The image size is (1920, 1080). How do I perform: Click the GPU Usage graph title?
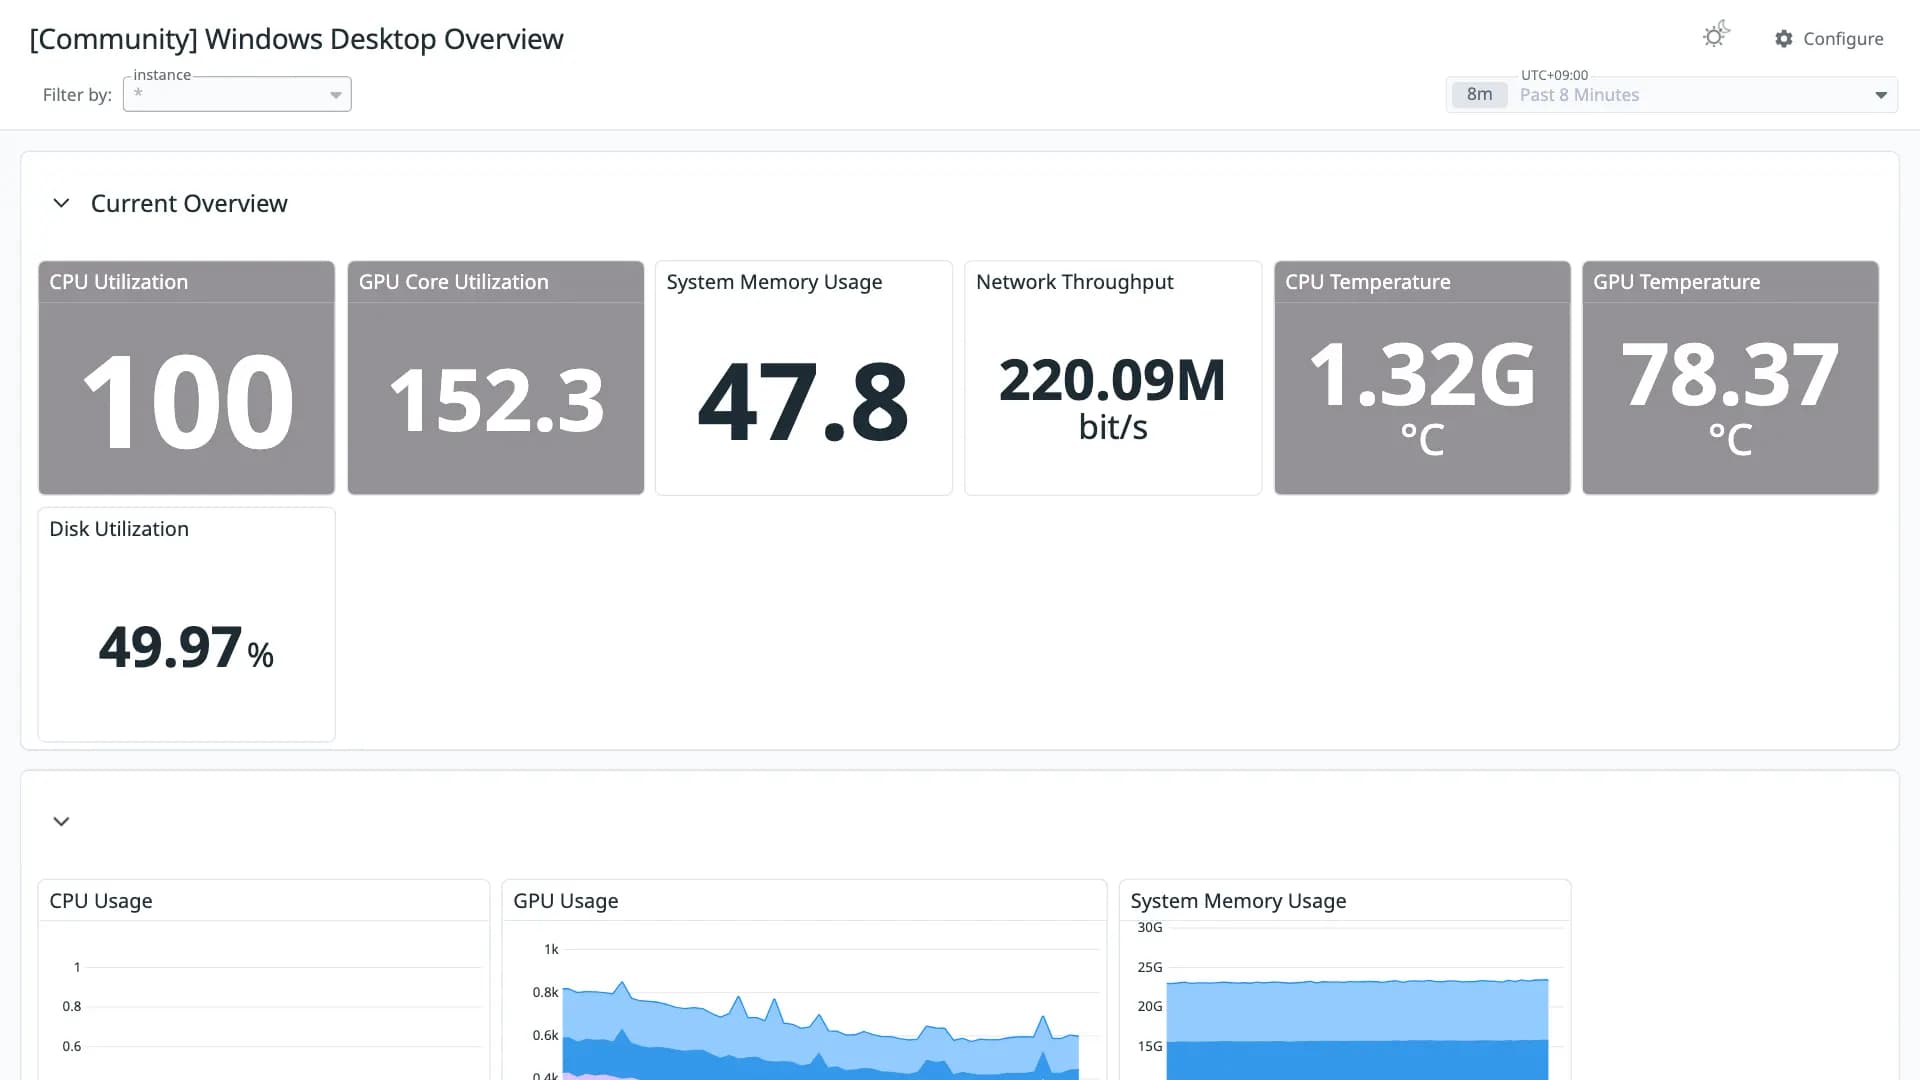pyautogui.click(x=566, y=901)
